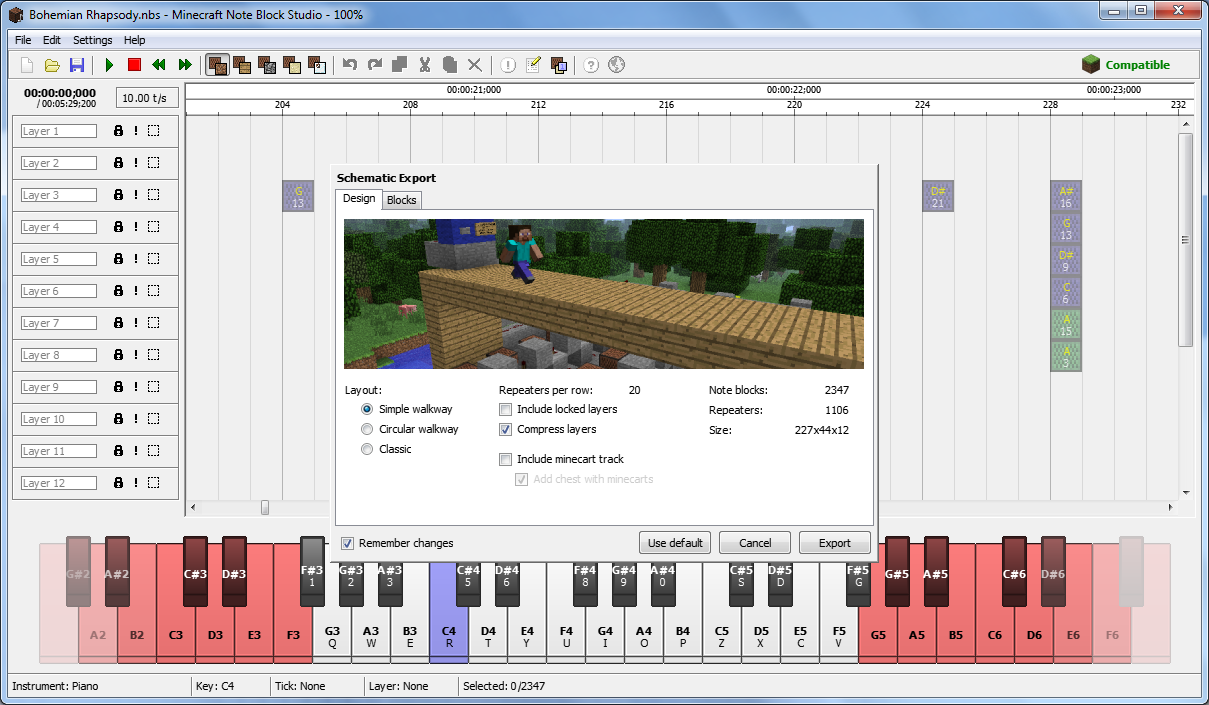Fast forward with the double-right arrows

point(185,65)
